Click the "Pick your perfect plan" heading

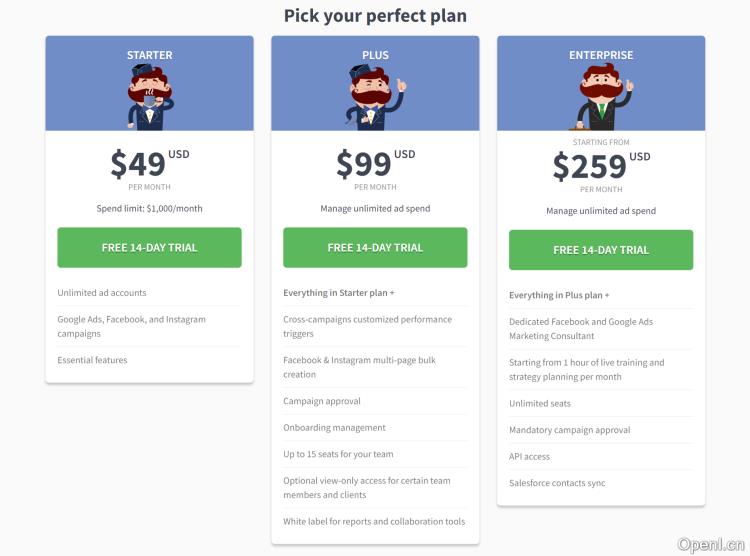pos(375,16)
